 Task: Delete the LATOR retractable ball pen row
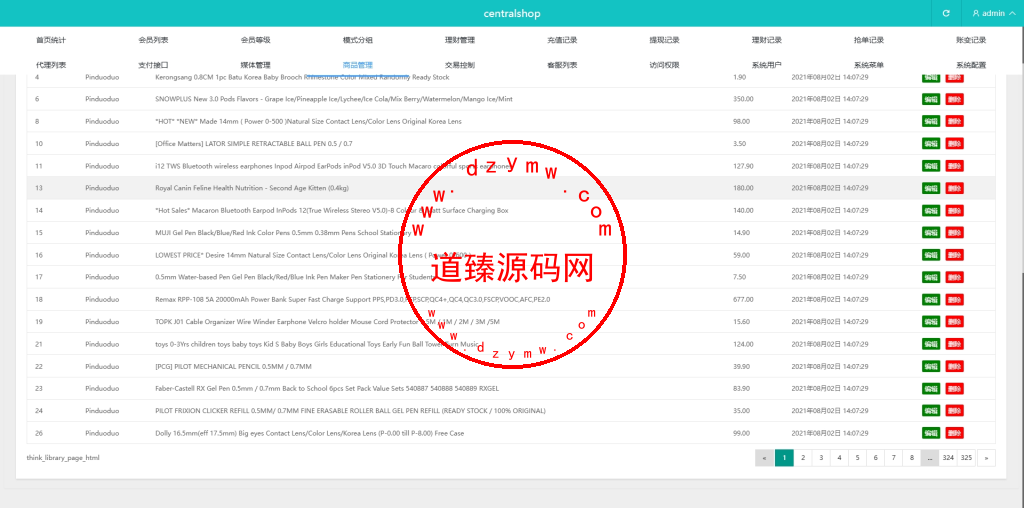click(954, 144)
